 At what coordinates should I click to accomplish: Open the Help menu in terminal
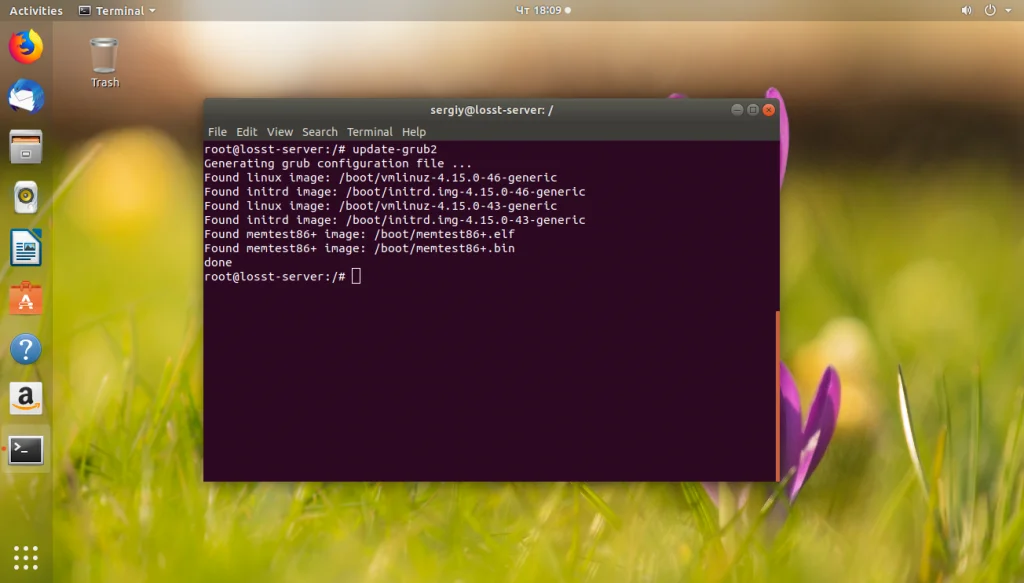point(413,132)
